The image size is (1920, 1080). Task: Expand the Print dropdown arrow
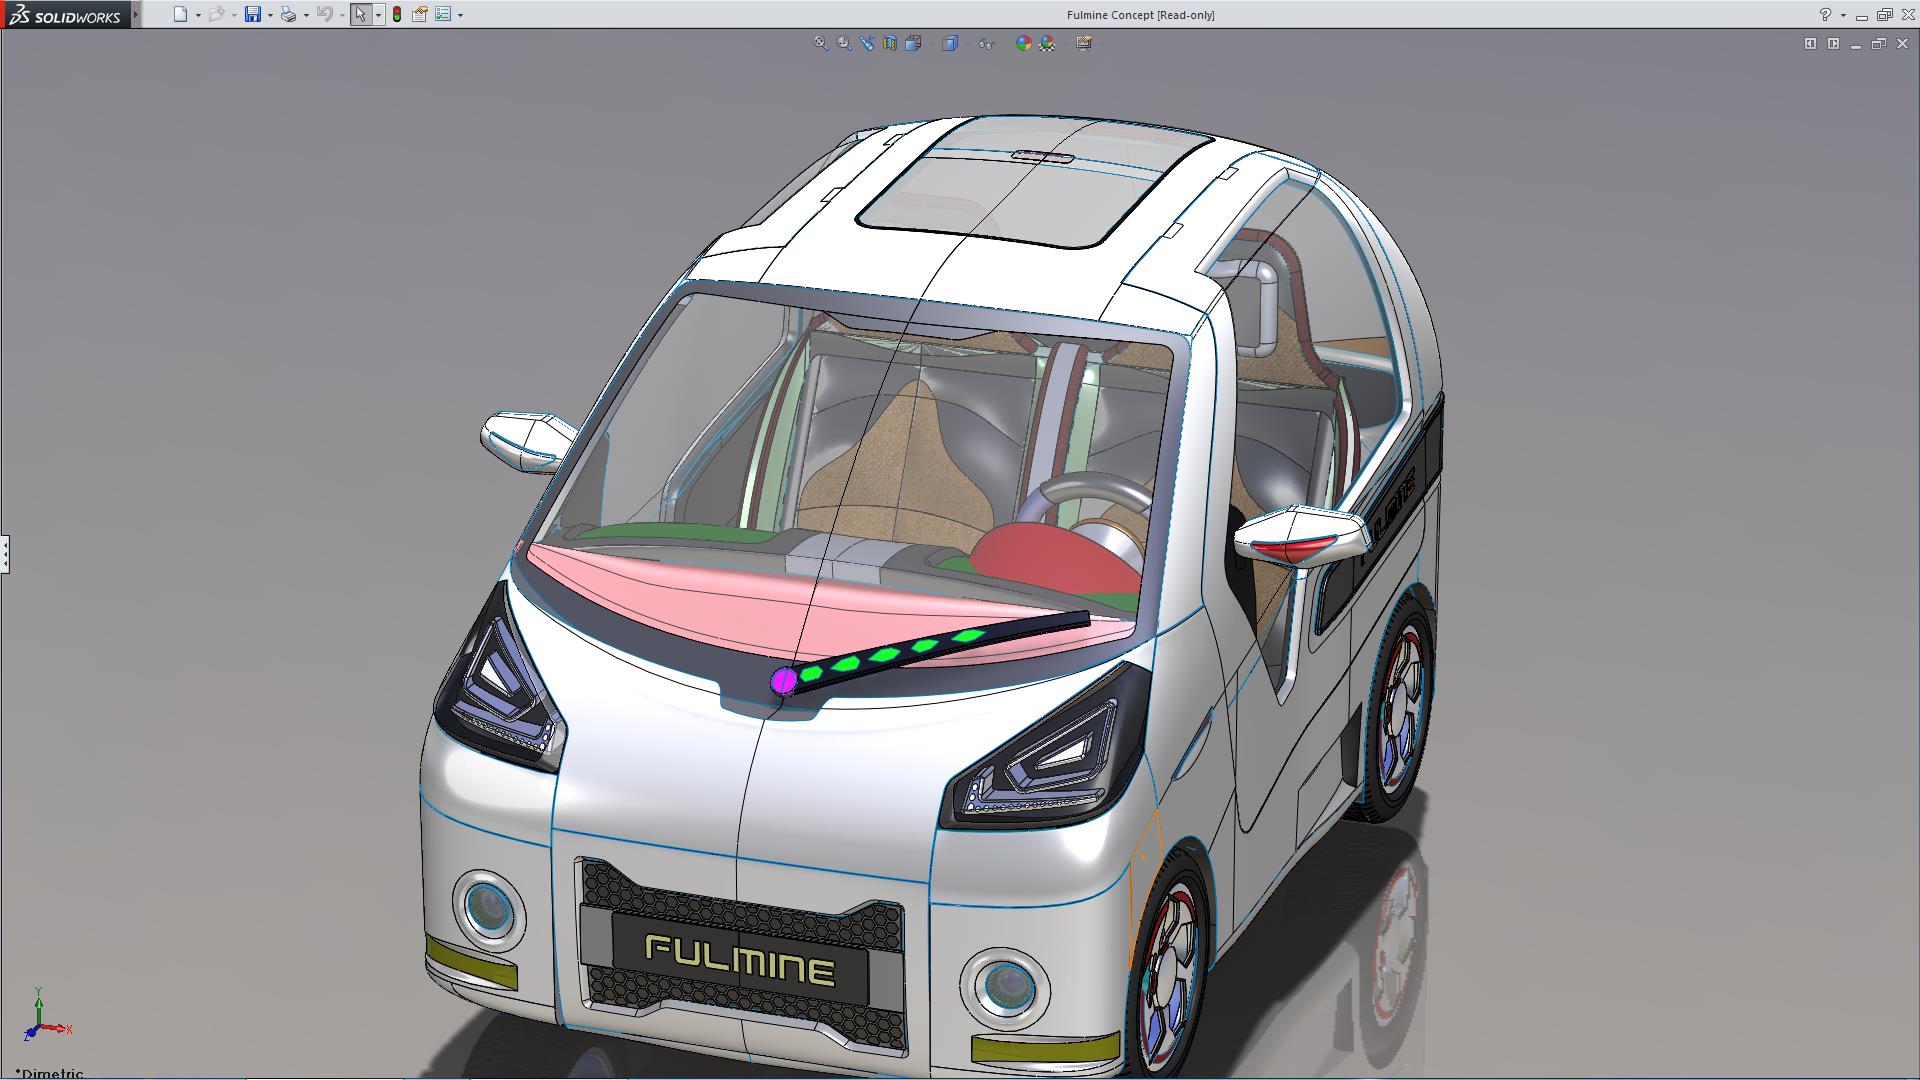click(x=306, y=15)
